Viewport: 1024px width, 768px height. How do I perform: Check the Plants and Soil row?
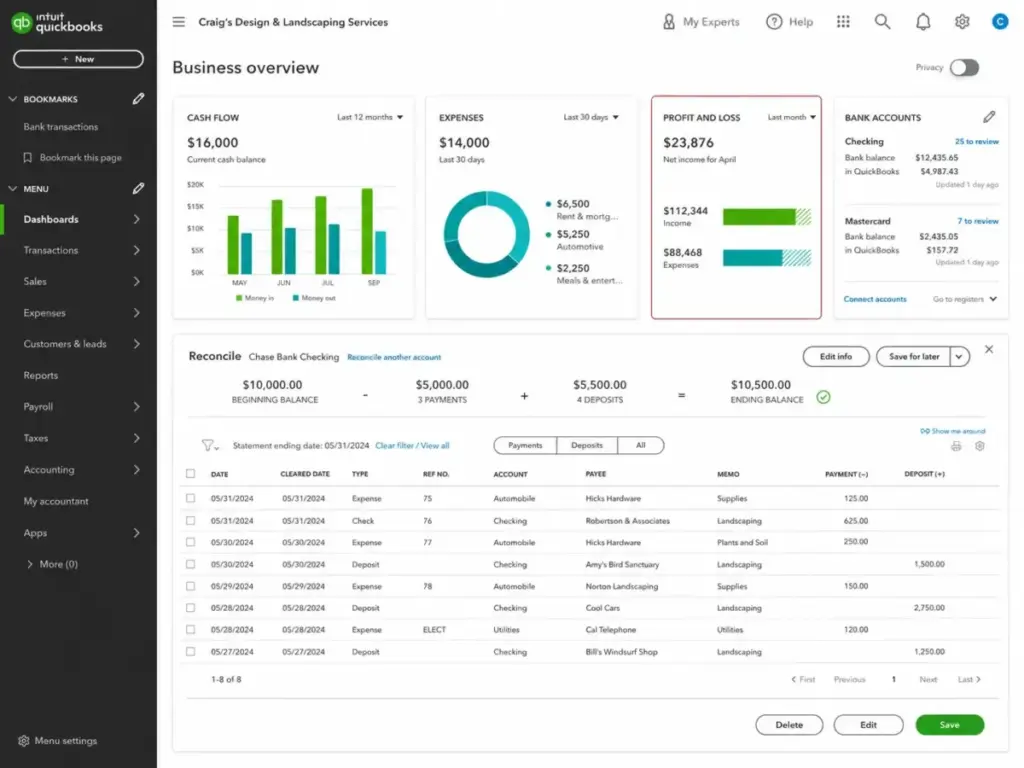pos(191,542)
